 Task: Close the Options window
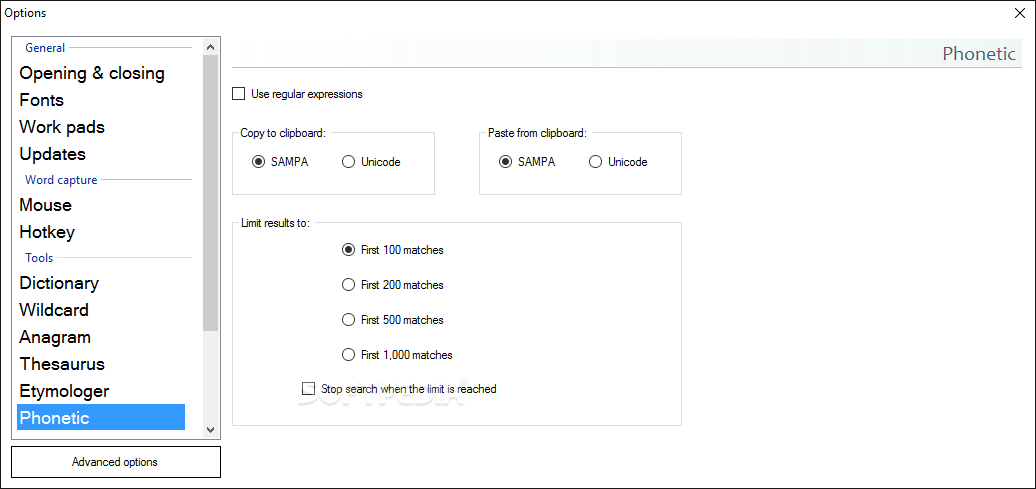click(x=1019, y=13)
